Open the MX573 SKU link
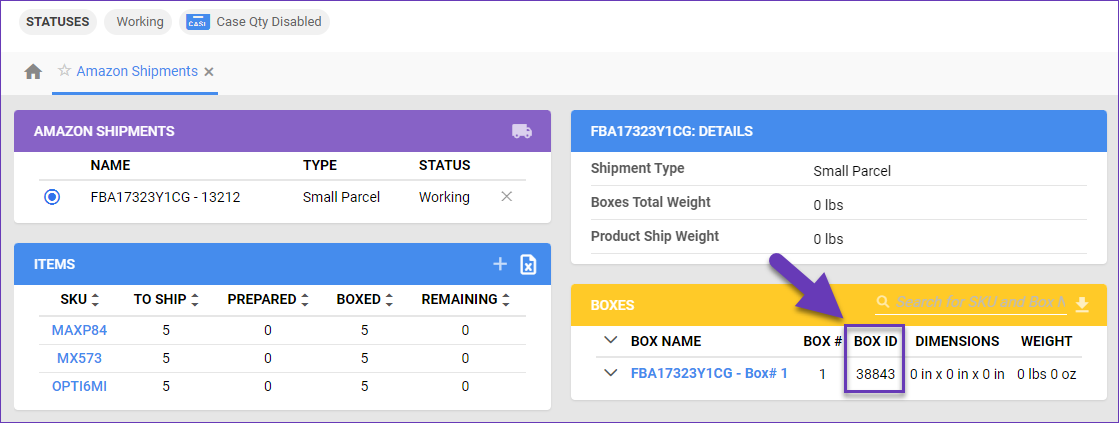Image resolution: width=1119 pixels, height=423 pixels. pyautogui.click(x=79, y=359)
